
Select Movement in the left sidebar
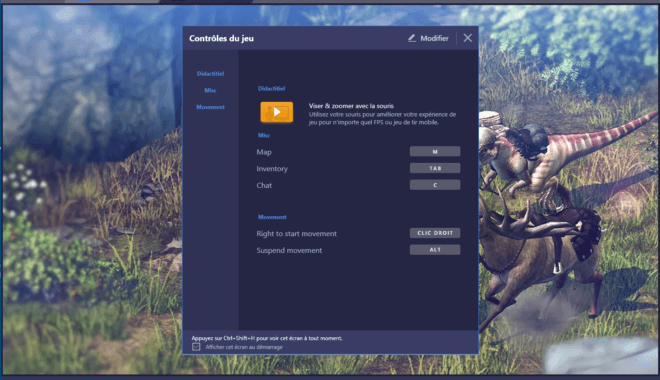pyautogui.click(x=210, y=107)
